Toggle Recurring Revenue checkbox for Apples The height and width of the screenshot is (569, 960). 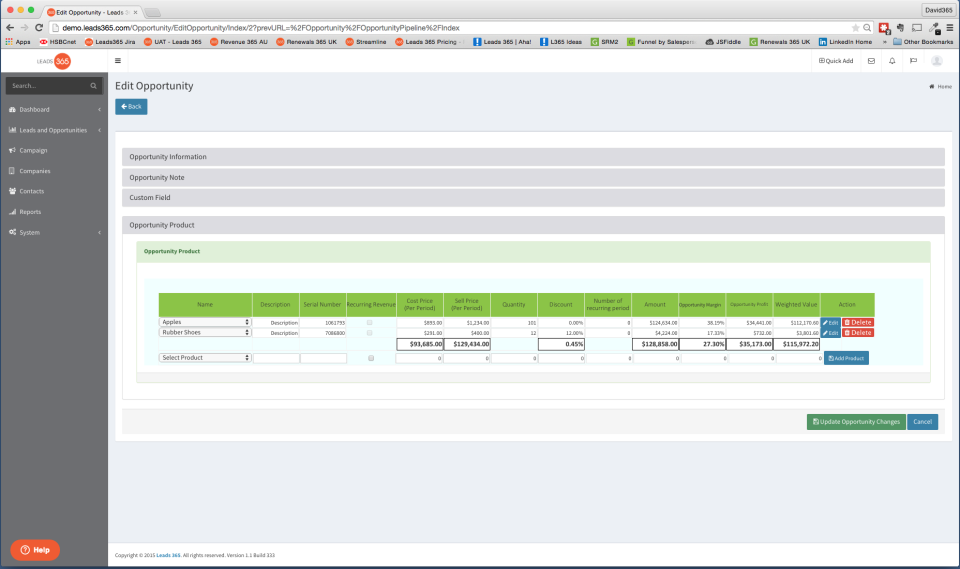369,322
